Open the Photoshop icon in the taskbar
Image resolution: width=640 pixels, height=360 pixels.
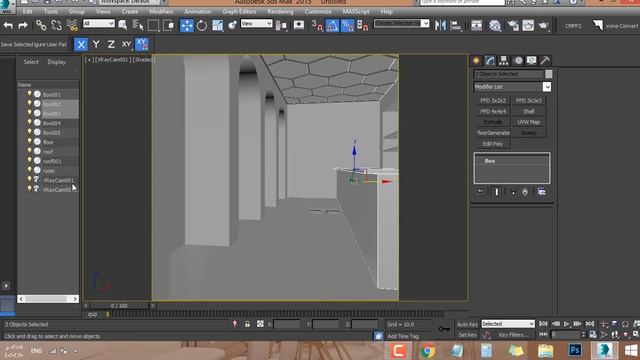(575, 350)
